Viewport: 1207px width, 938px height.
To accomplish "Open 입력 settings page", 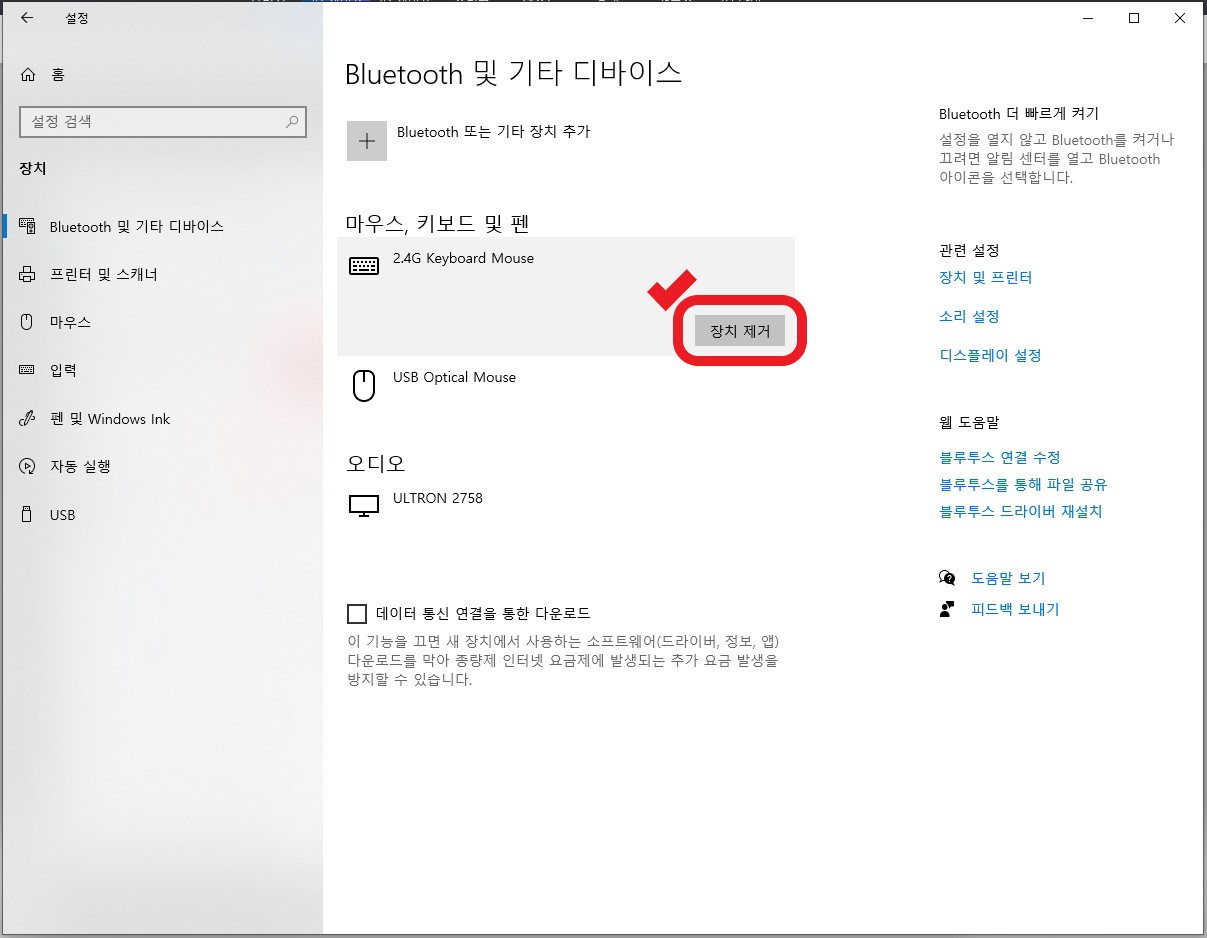I will pos(63,370).
